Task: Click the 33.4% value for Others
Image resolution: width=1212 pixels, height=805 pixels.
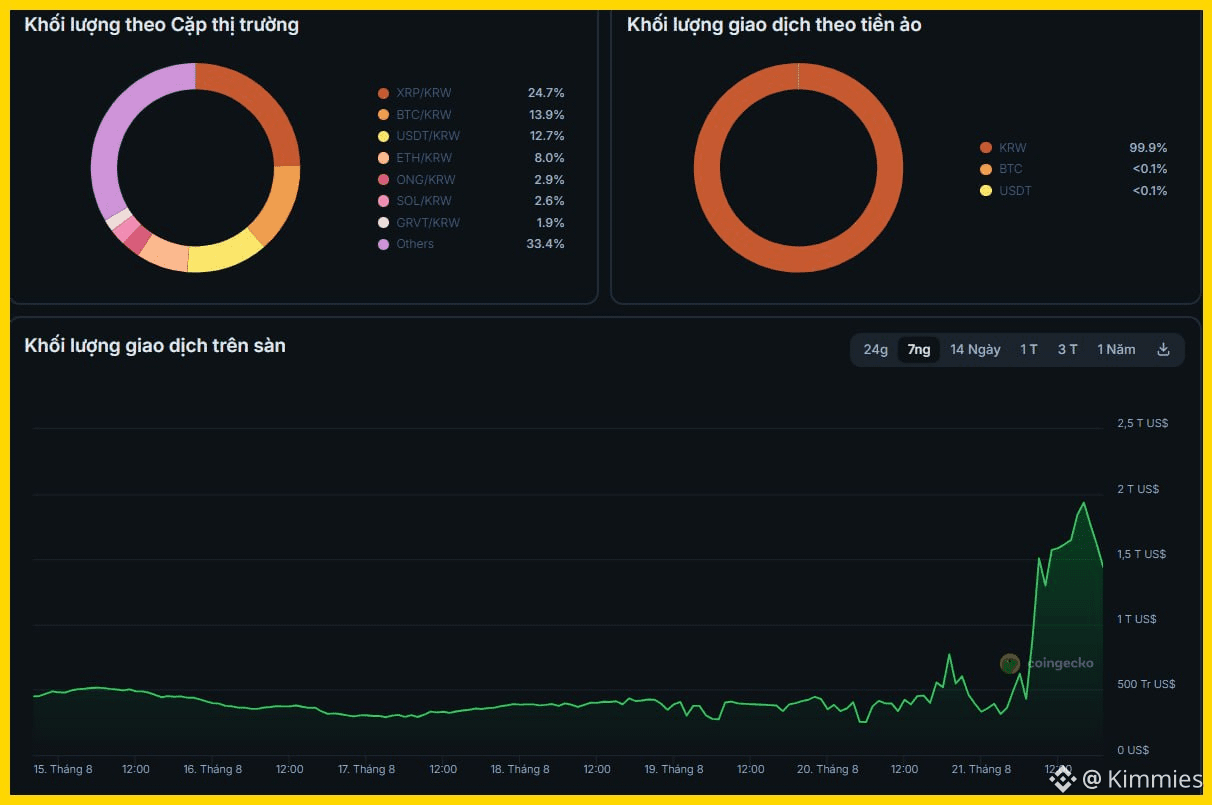Action: [546, 244]
